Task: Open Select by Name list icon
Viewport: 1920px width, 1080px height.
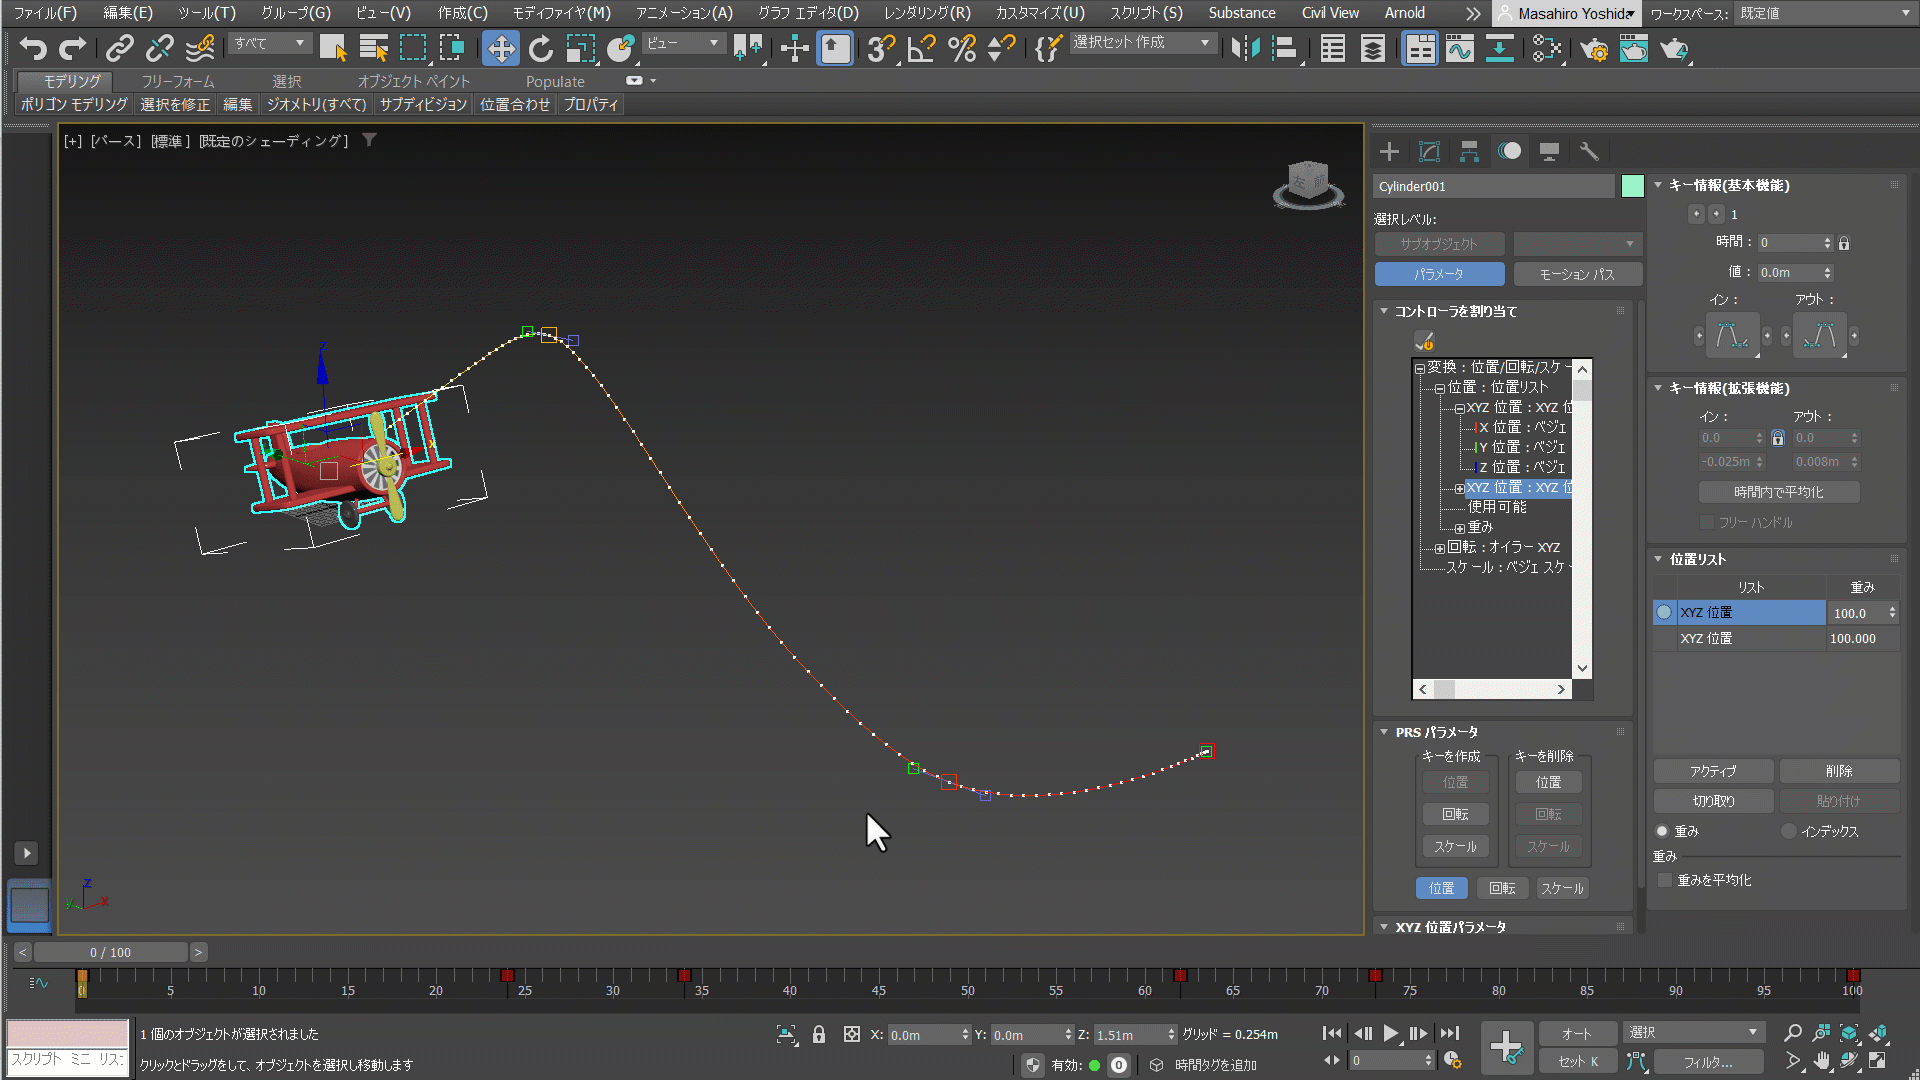Action: [x=373, y=48]
